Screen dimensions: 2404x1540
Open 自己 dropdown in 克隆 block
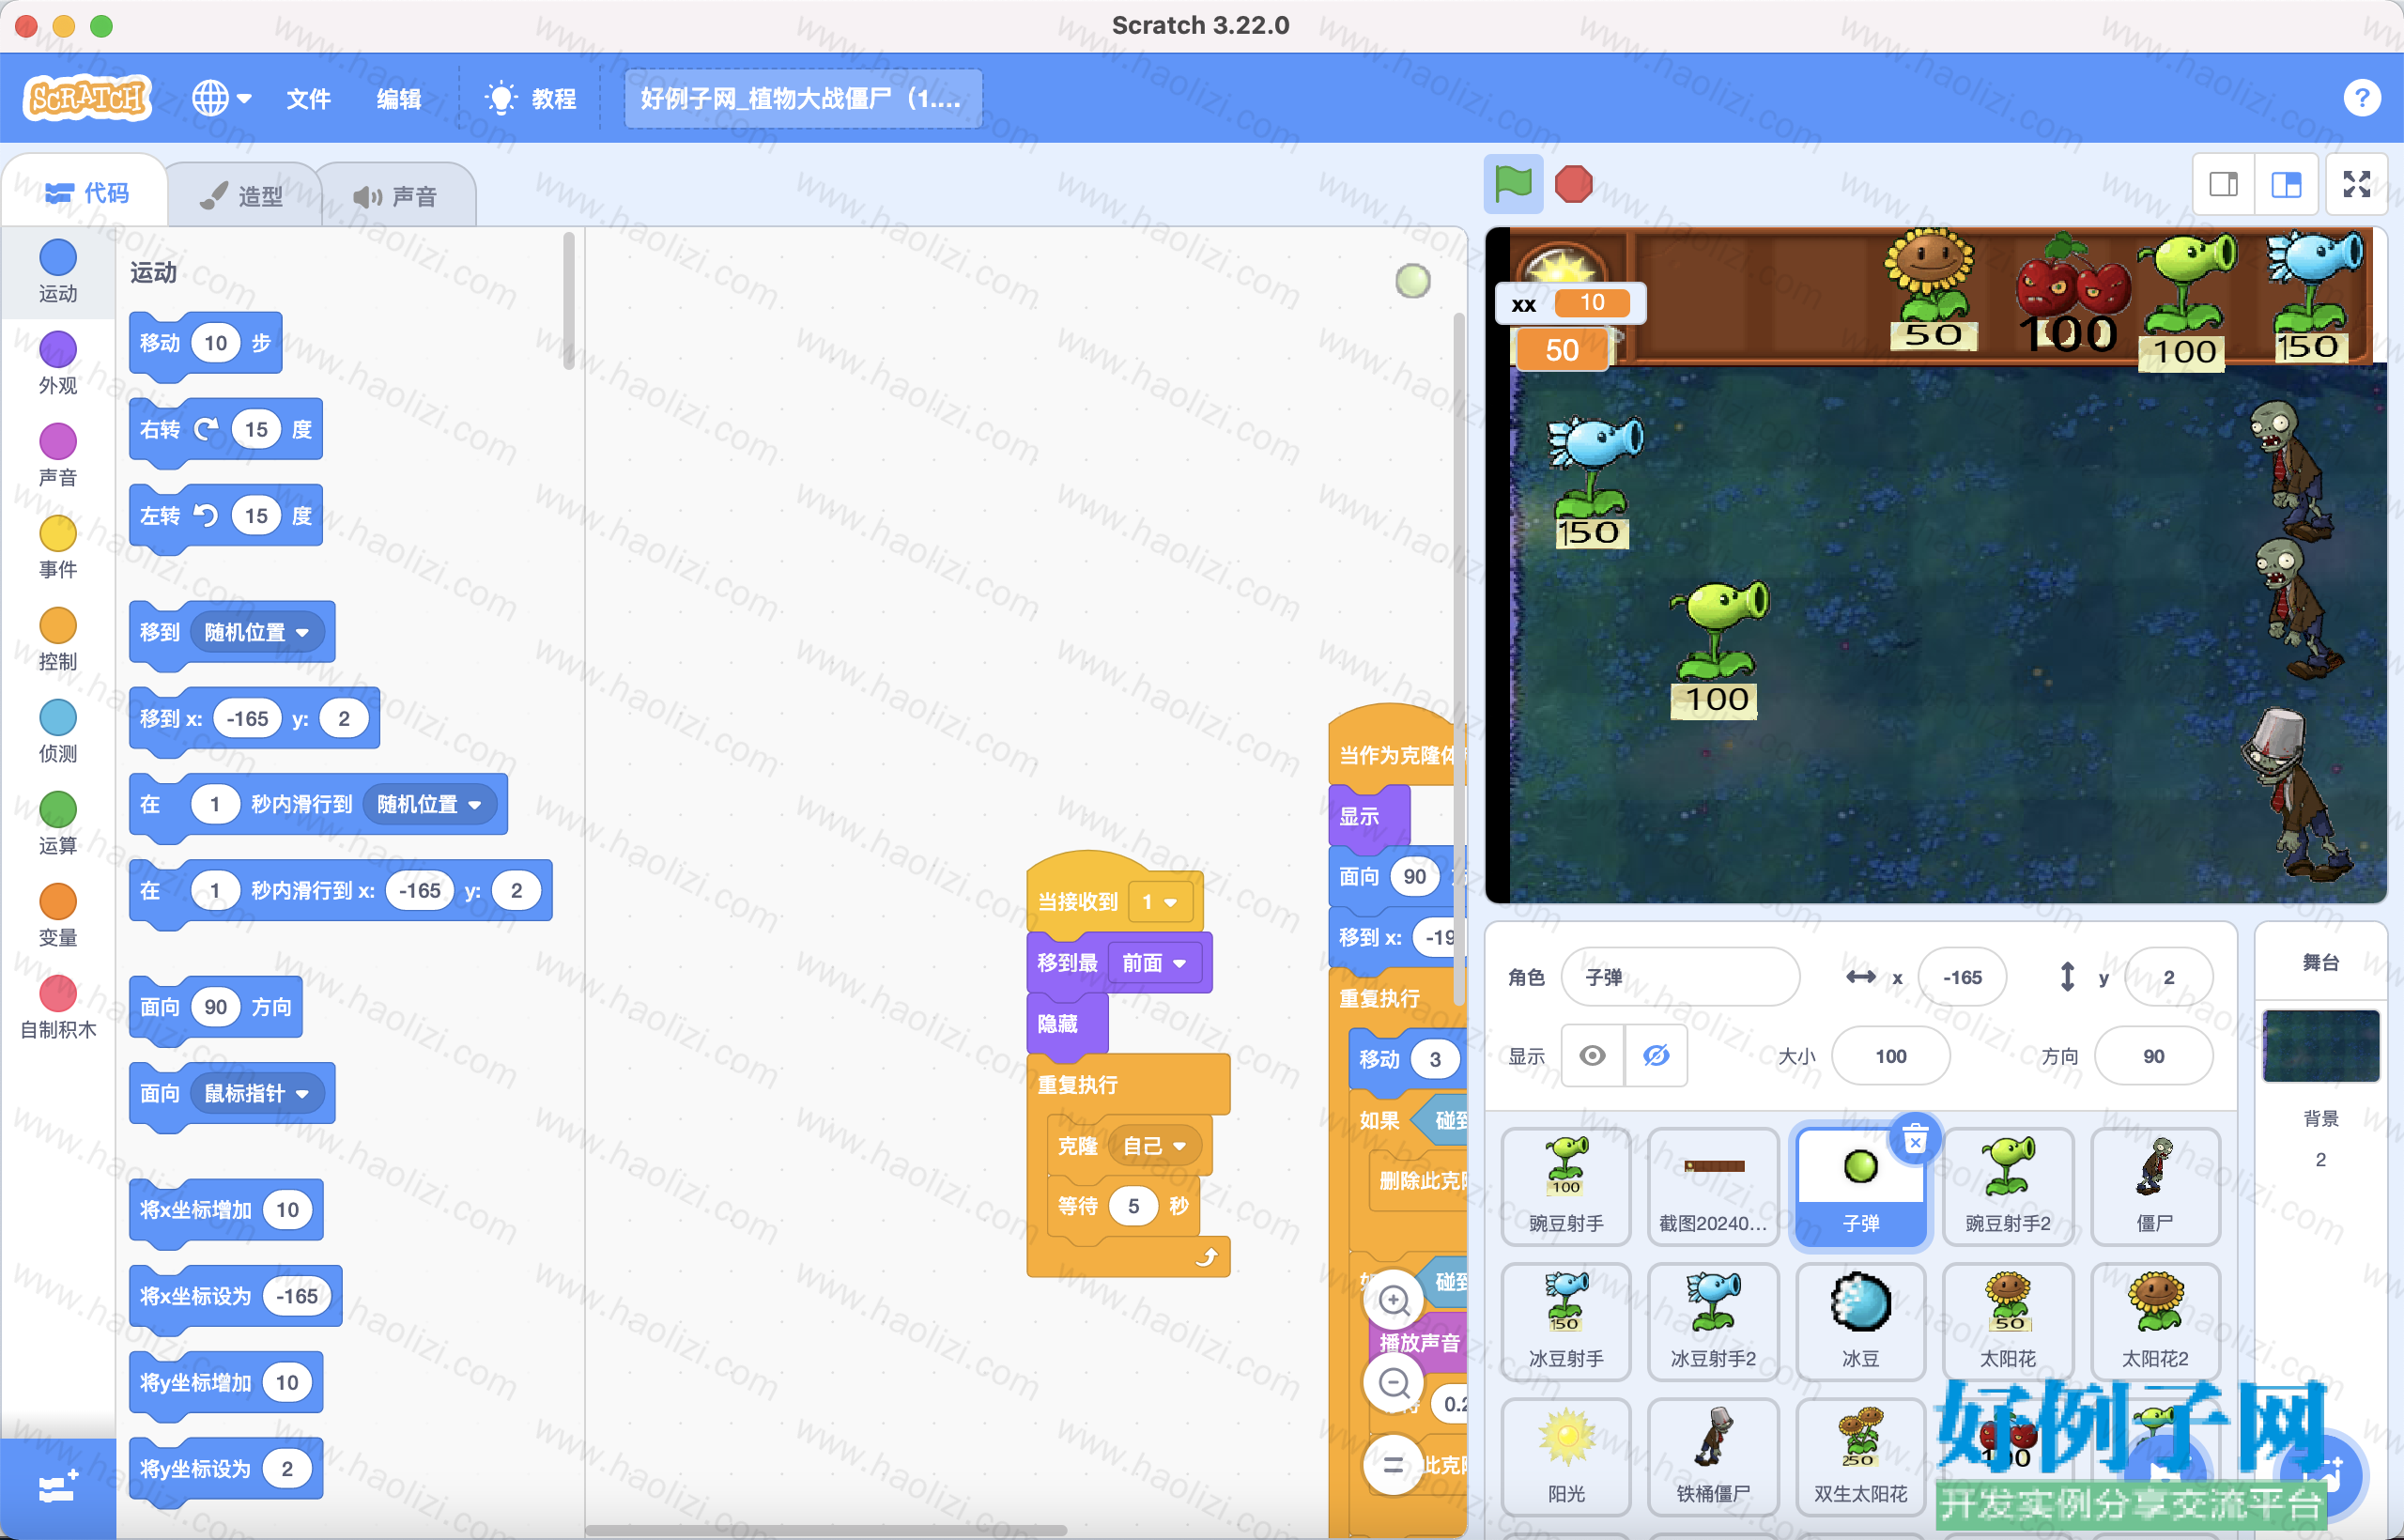(1154, 1146)
